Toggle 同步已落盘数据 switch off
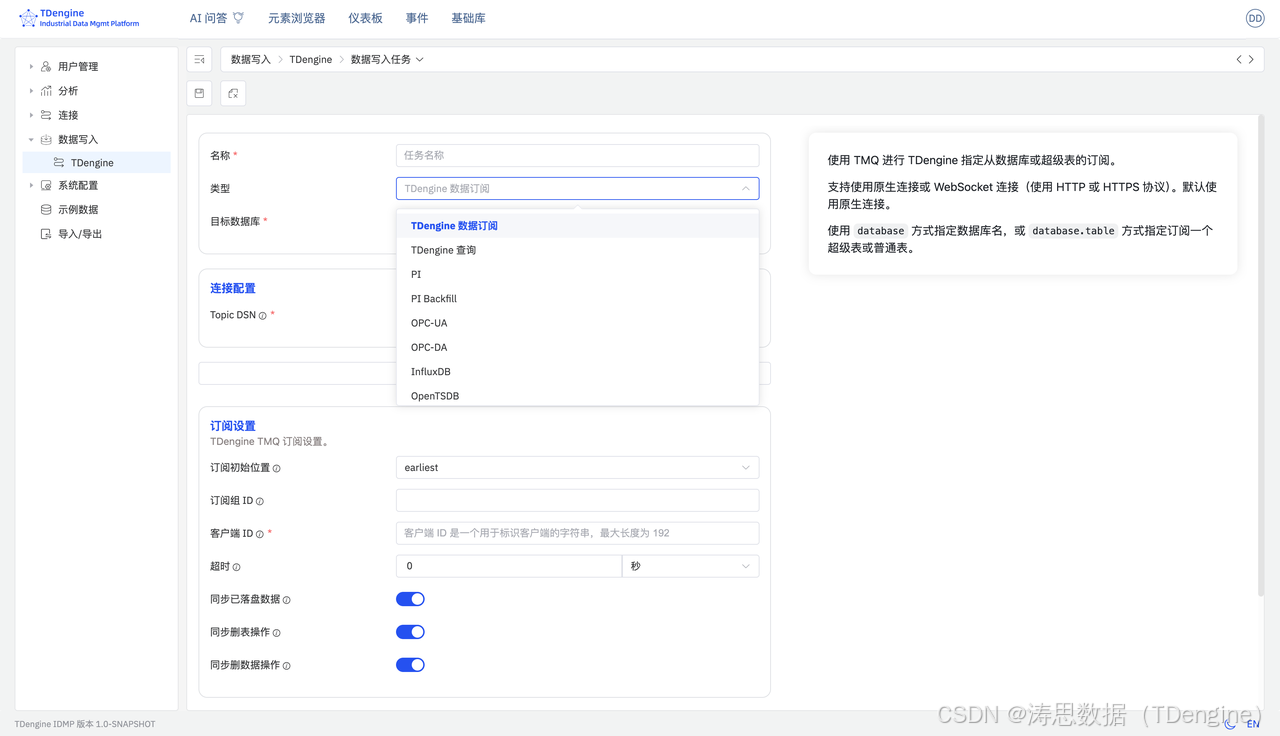Screen dimensions: 1280x736 click(410, 599)
